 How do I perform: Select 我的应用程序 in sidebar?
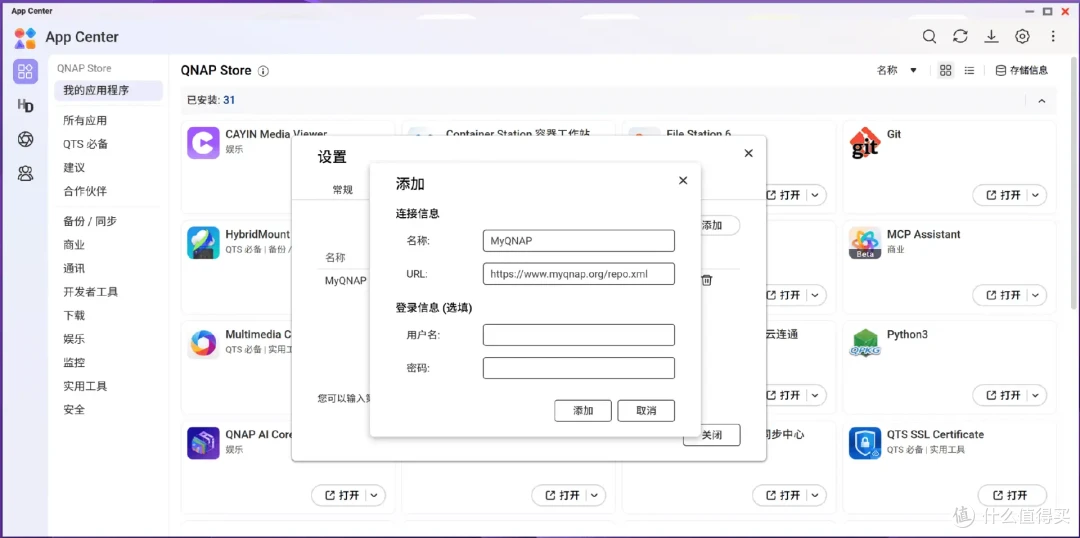pos(109,90)
